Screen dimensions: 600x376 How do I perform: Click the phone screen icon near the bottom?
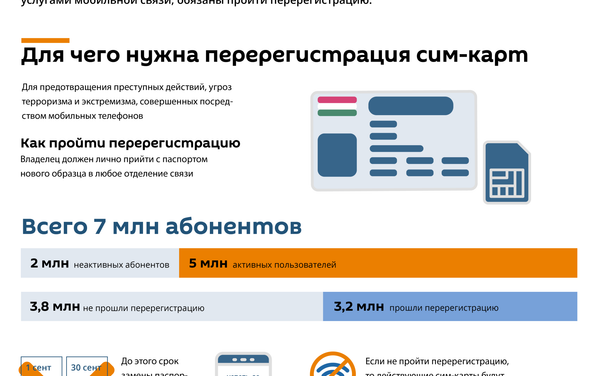pyautogui.click(x=243, y=365)
